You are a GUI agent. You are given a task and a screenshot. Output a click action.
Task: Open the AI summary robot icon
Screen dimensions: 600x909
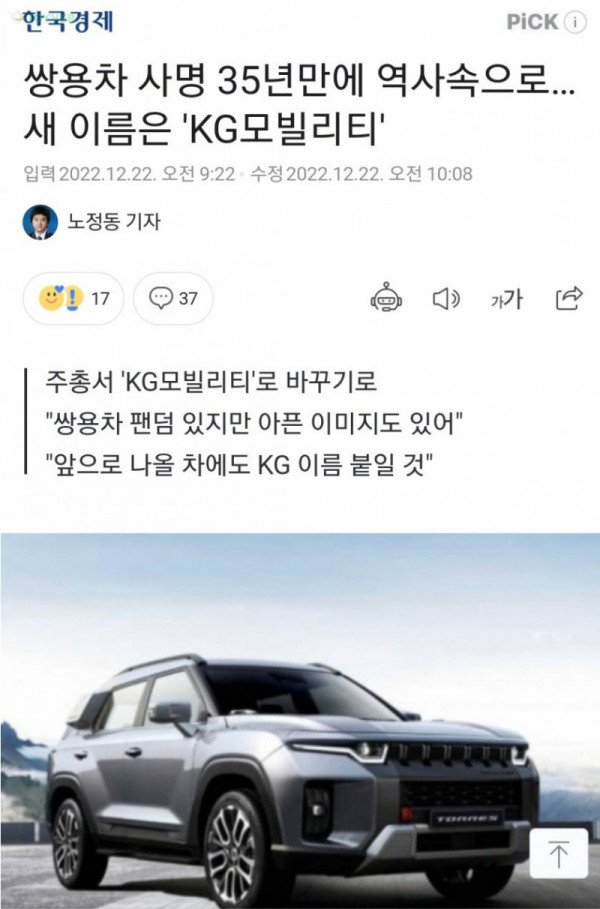(386, 298)
